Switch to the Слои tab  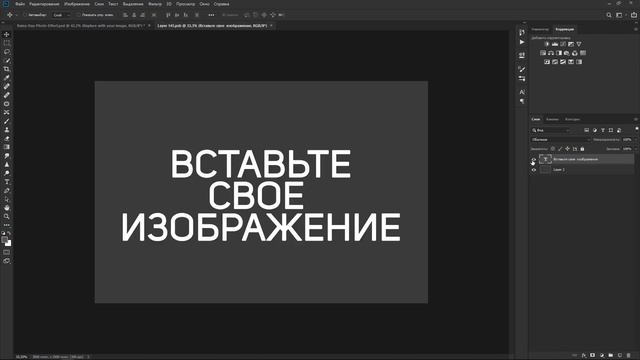coord(536,119)
